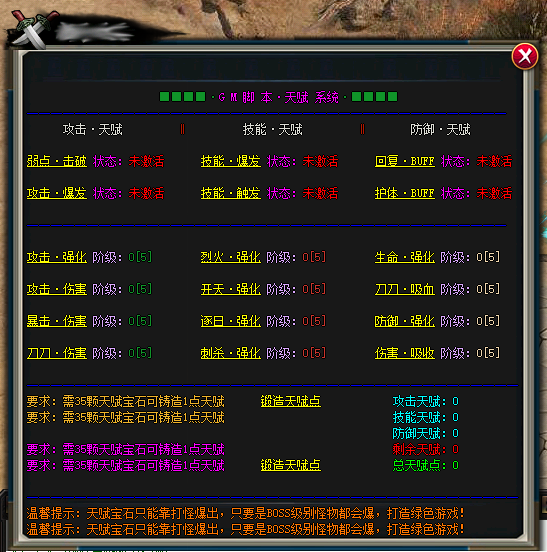This screenshot has width=547, height=552.
Task: Select 攻击·爆发 talent link
Action: click(x=57, y=193)
